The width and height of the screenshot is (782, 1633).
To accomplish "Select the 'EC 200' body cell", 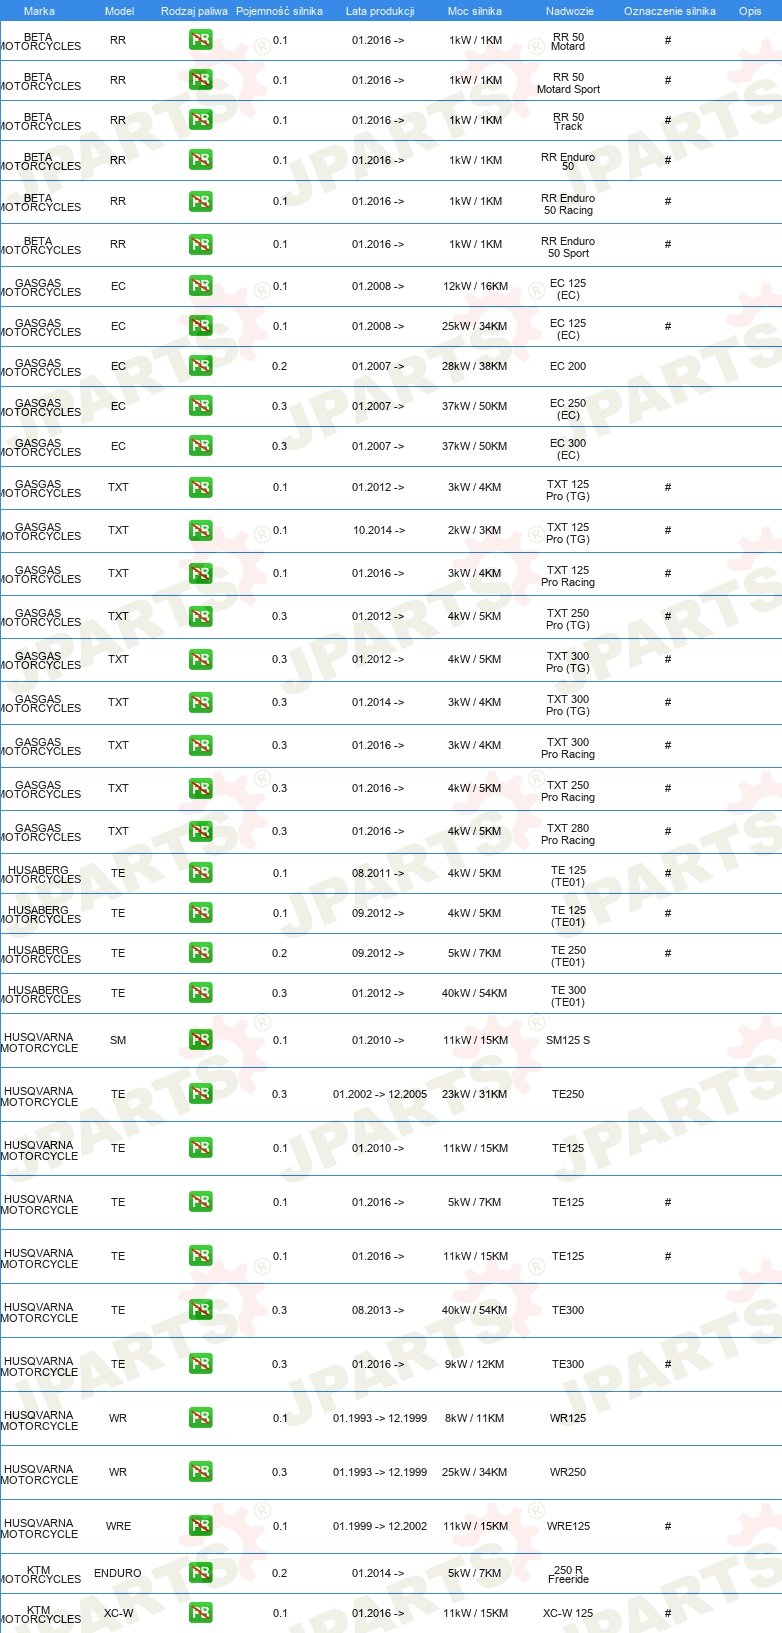I will (x=568, y=366).
